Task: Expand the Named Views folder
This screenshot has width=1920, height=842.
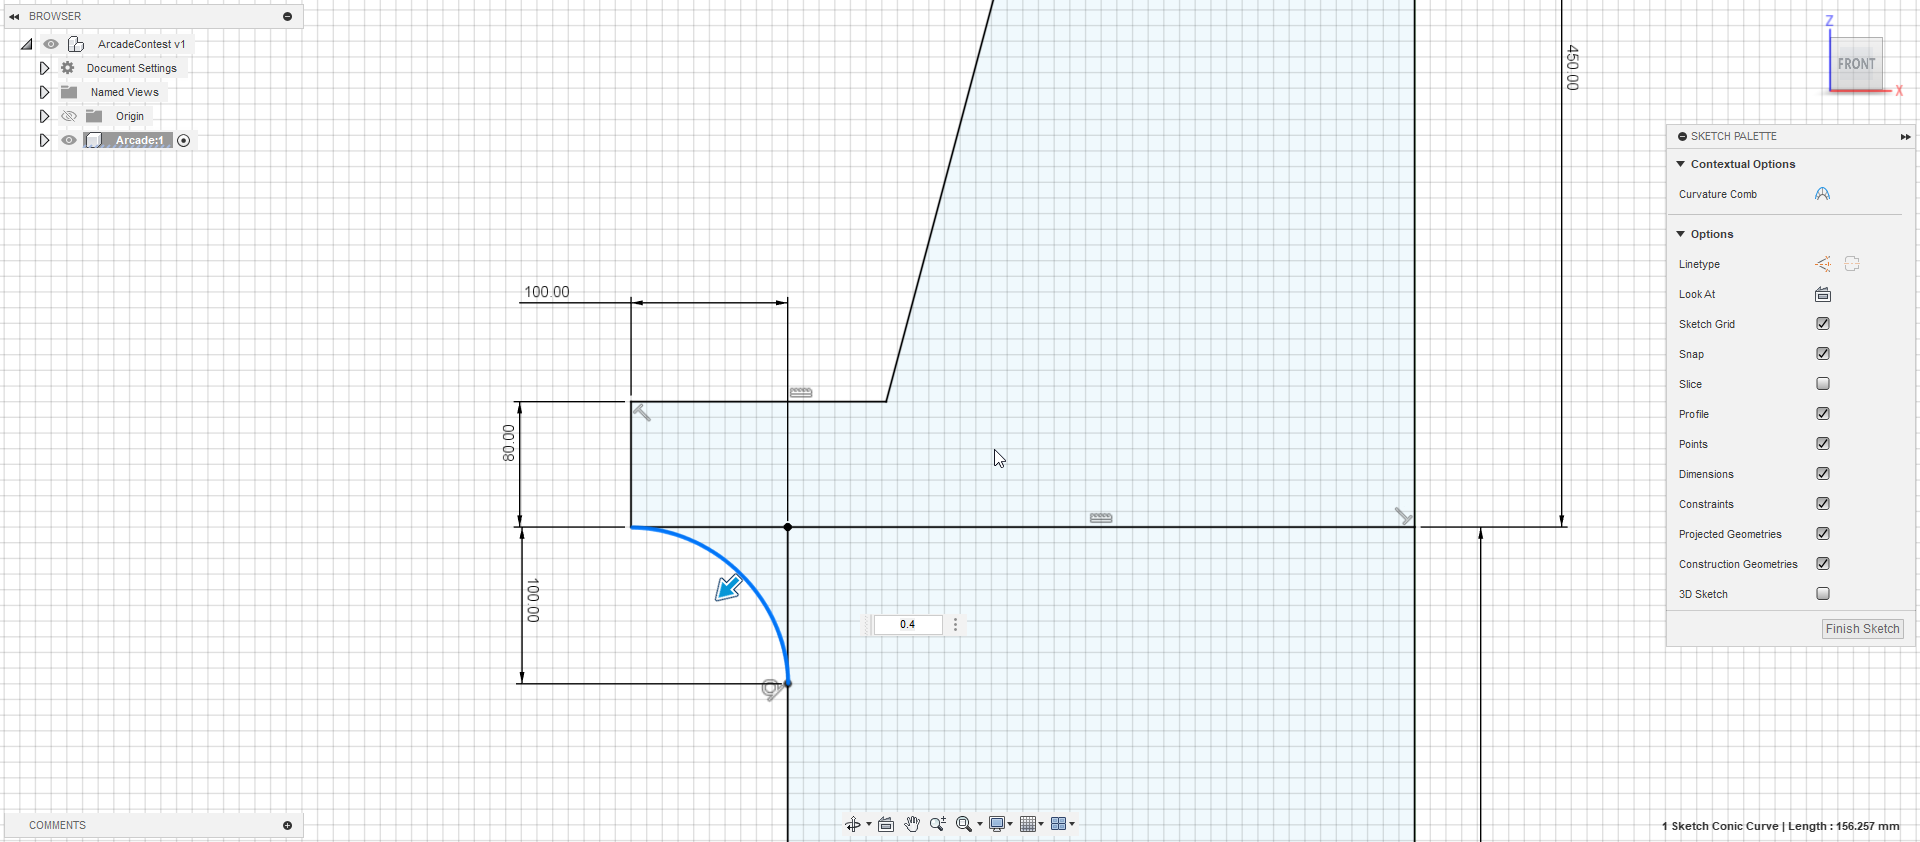Action: (44, 92)
